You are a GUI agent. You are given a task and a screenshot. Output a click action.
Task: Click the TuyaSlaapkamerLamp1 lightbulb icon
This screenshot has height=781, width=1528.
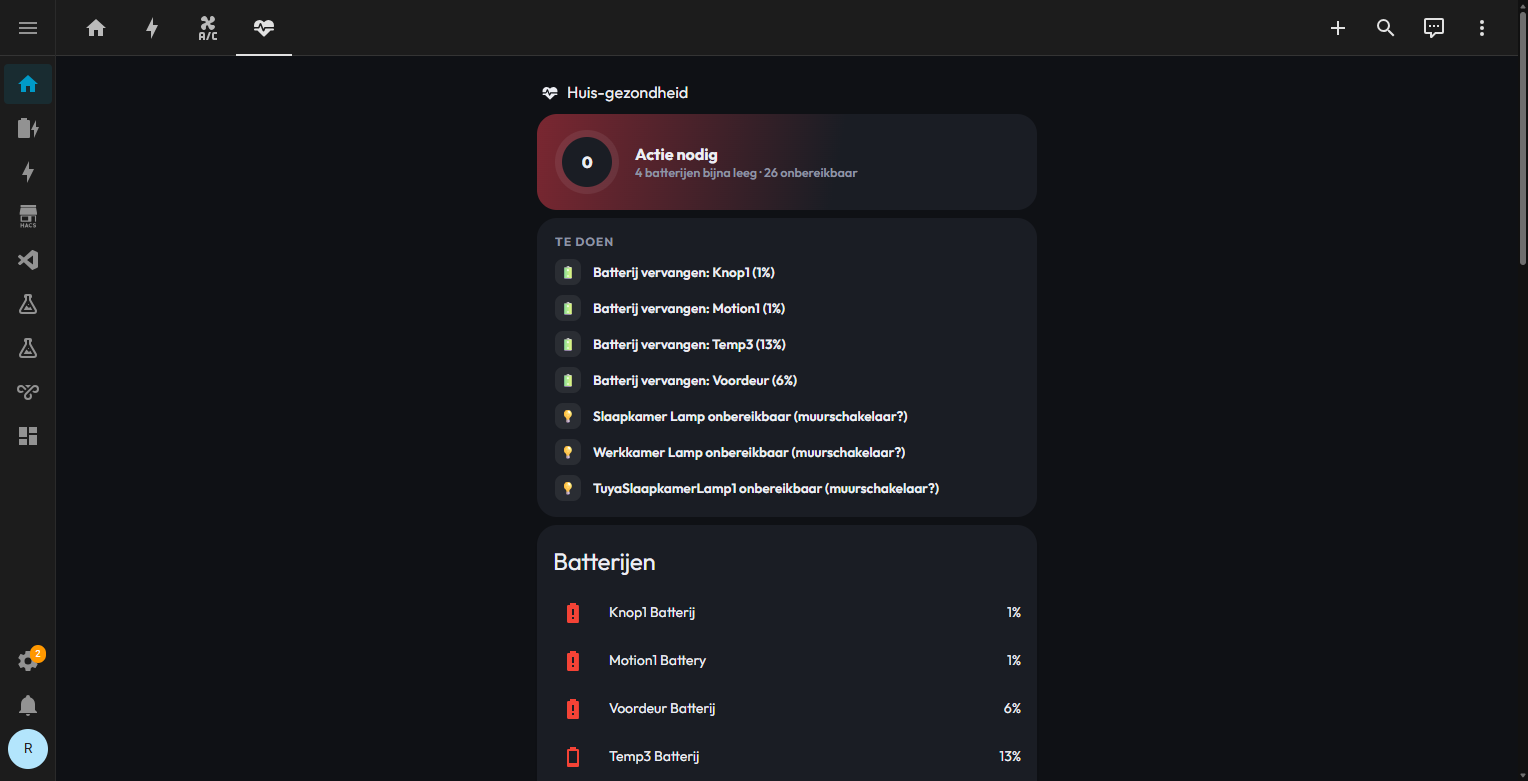[568, 488]
